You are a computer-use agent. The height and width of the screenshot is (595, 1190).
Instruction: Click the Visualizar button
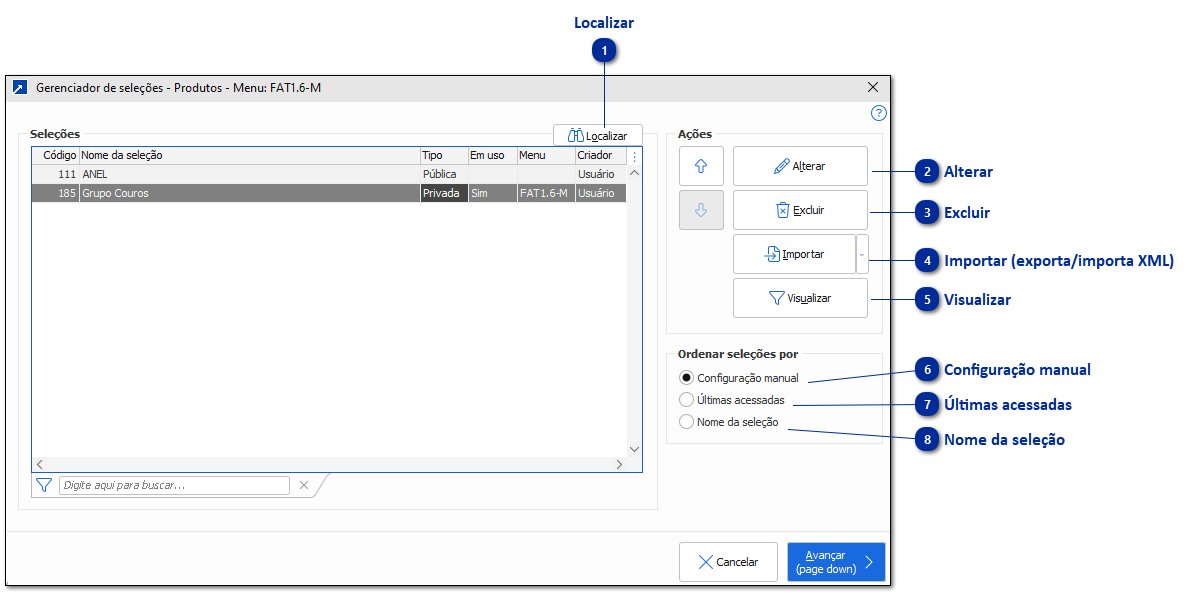[x=800, y=298]
